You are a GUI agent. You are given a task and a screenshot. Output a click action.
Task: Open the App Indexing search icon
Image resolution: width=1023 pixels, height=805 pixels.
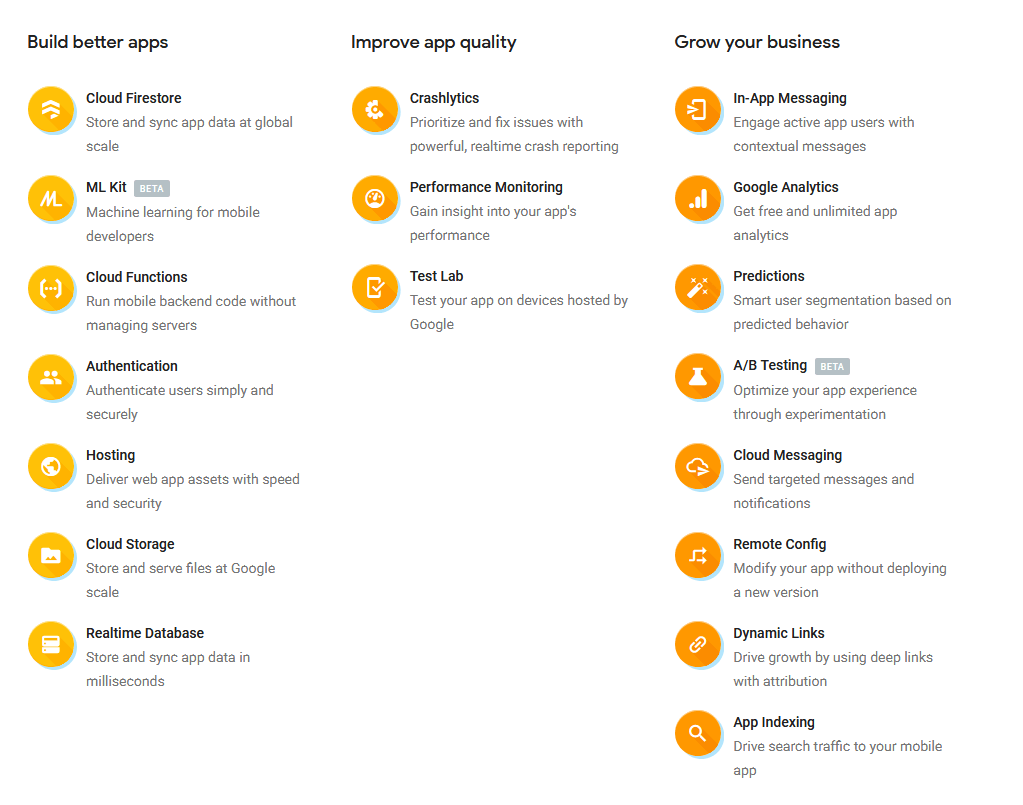point(698,733)
